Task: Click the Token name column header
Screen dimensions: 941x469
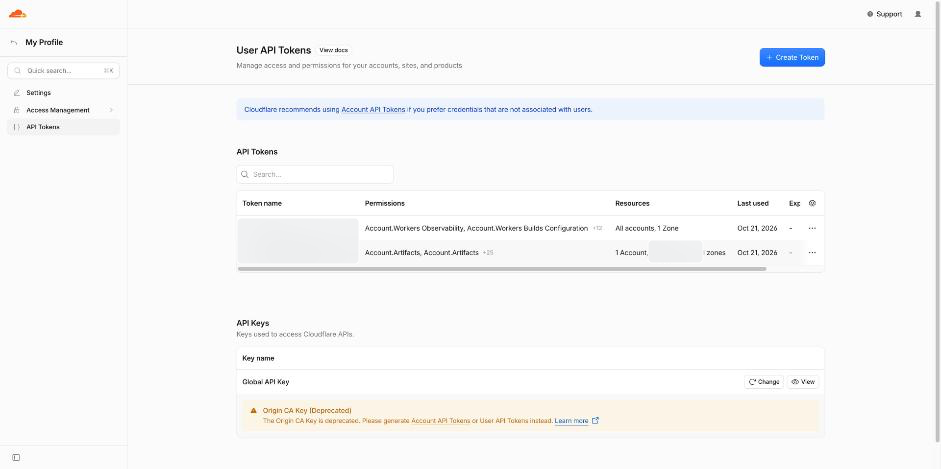Action: coord(262,203)
